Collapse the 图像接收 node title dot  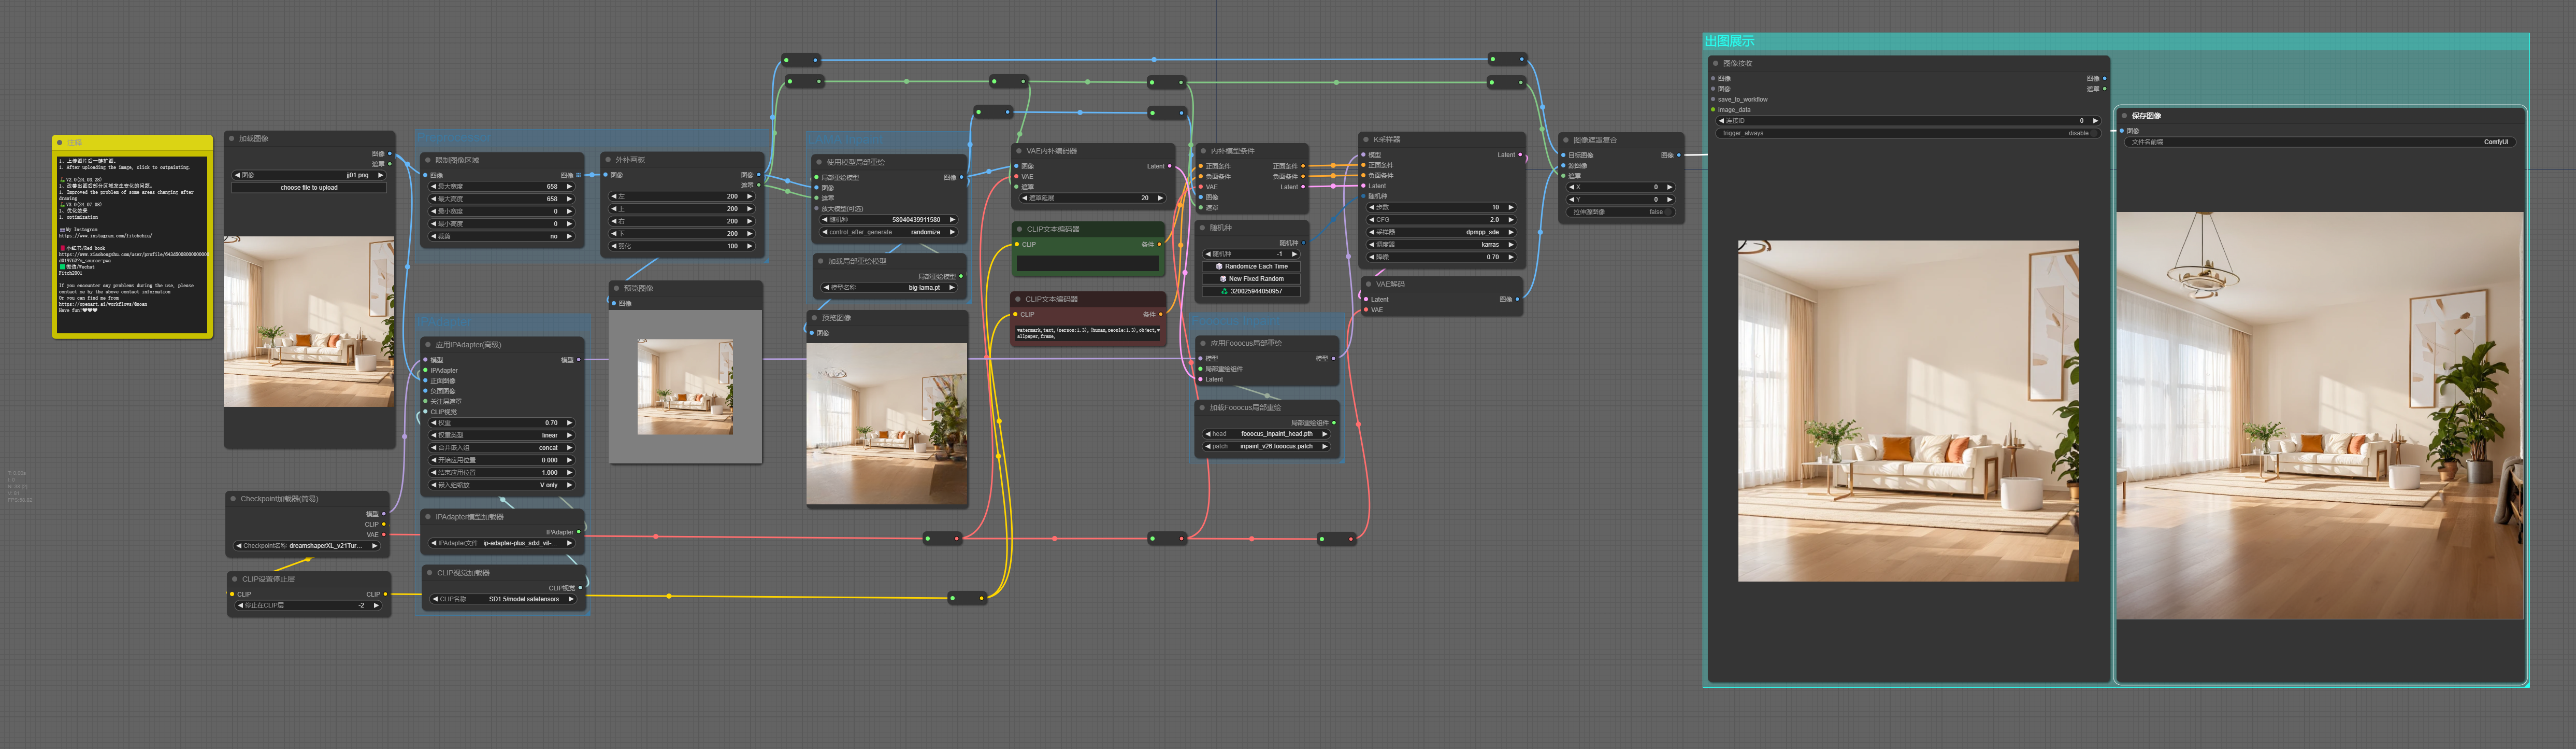pos(1716,63)
